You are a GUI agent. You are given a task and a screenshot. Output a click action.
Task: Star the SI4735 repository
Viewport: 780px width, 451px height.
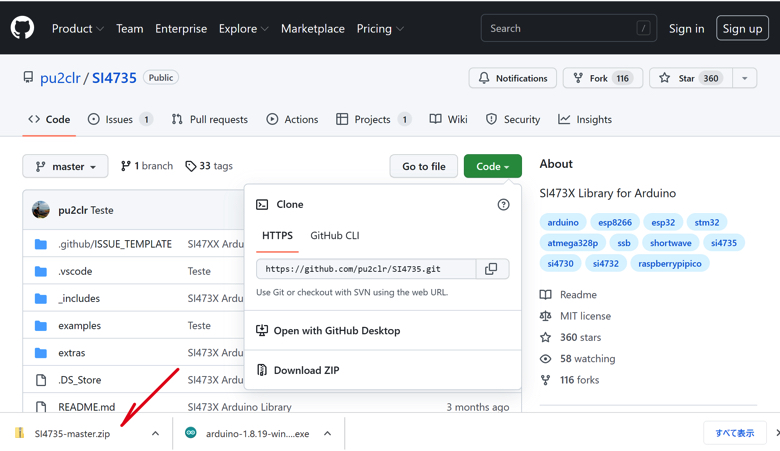click(x=690, y=78)
